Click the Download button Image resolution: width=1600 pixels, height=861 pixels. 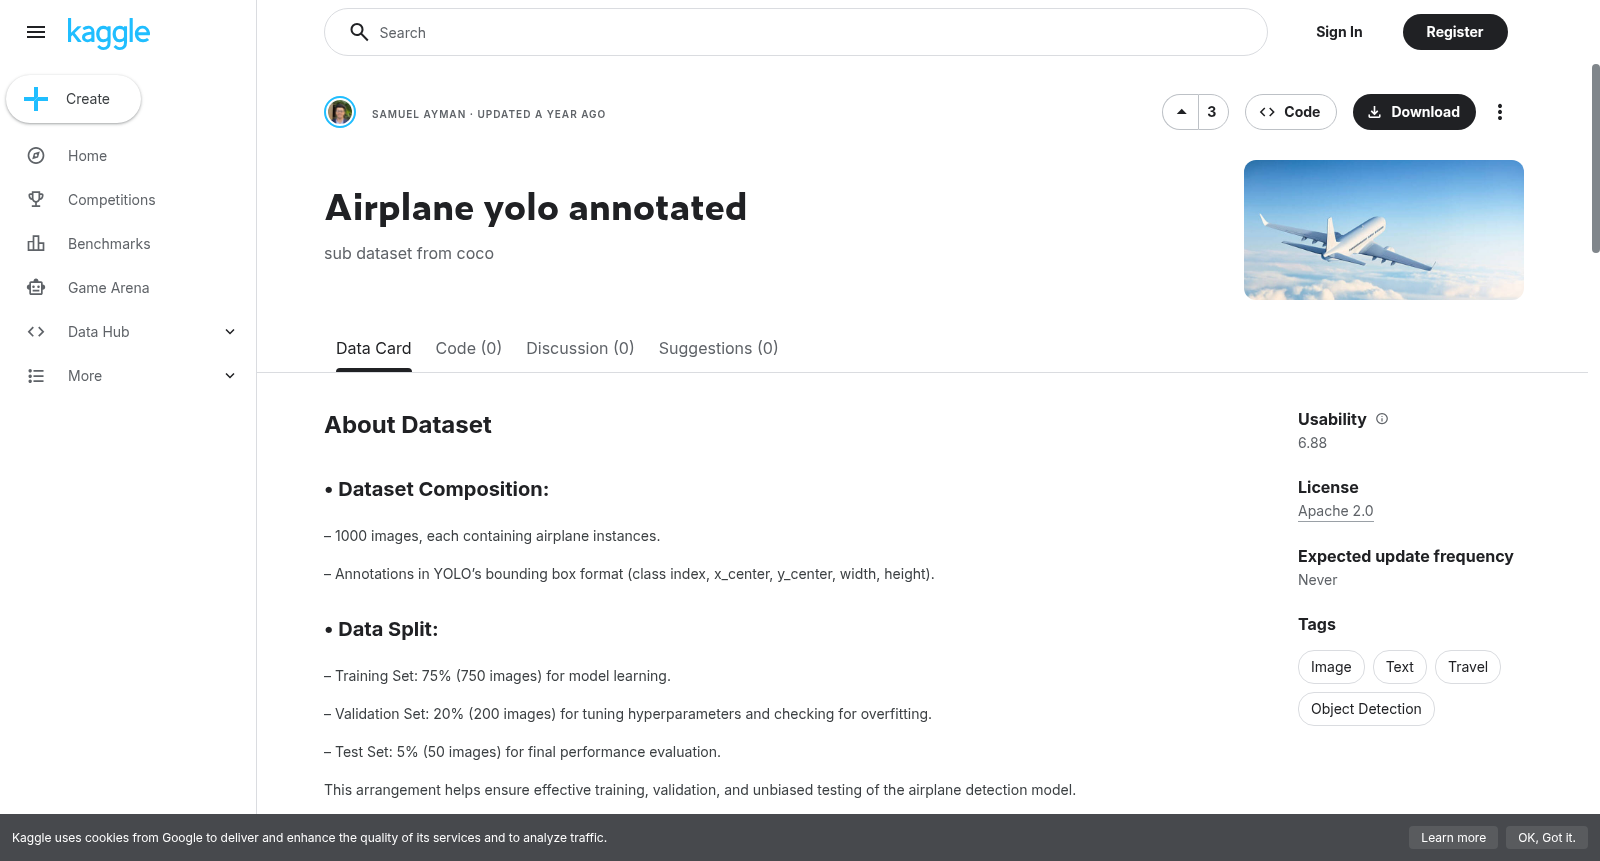click(1414, 112)
